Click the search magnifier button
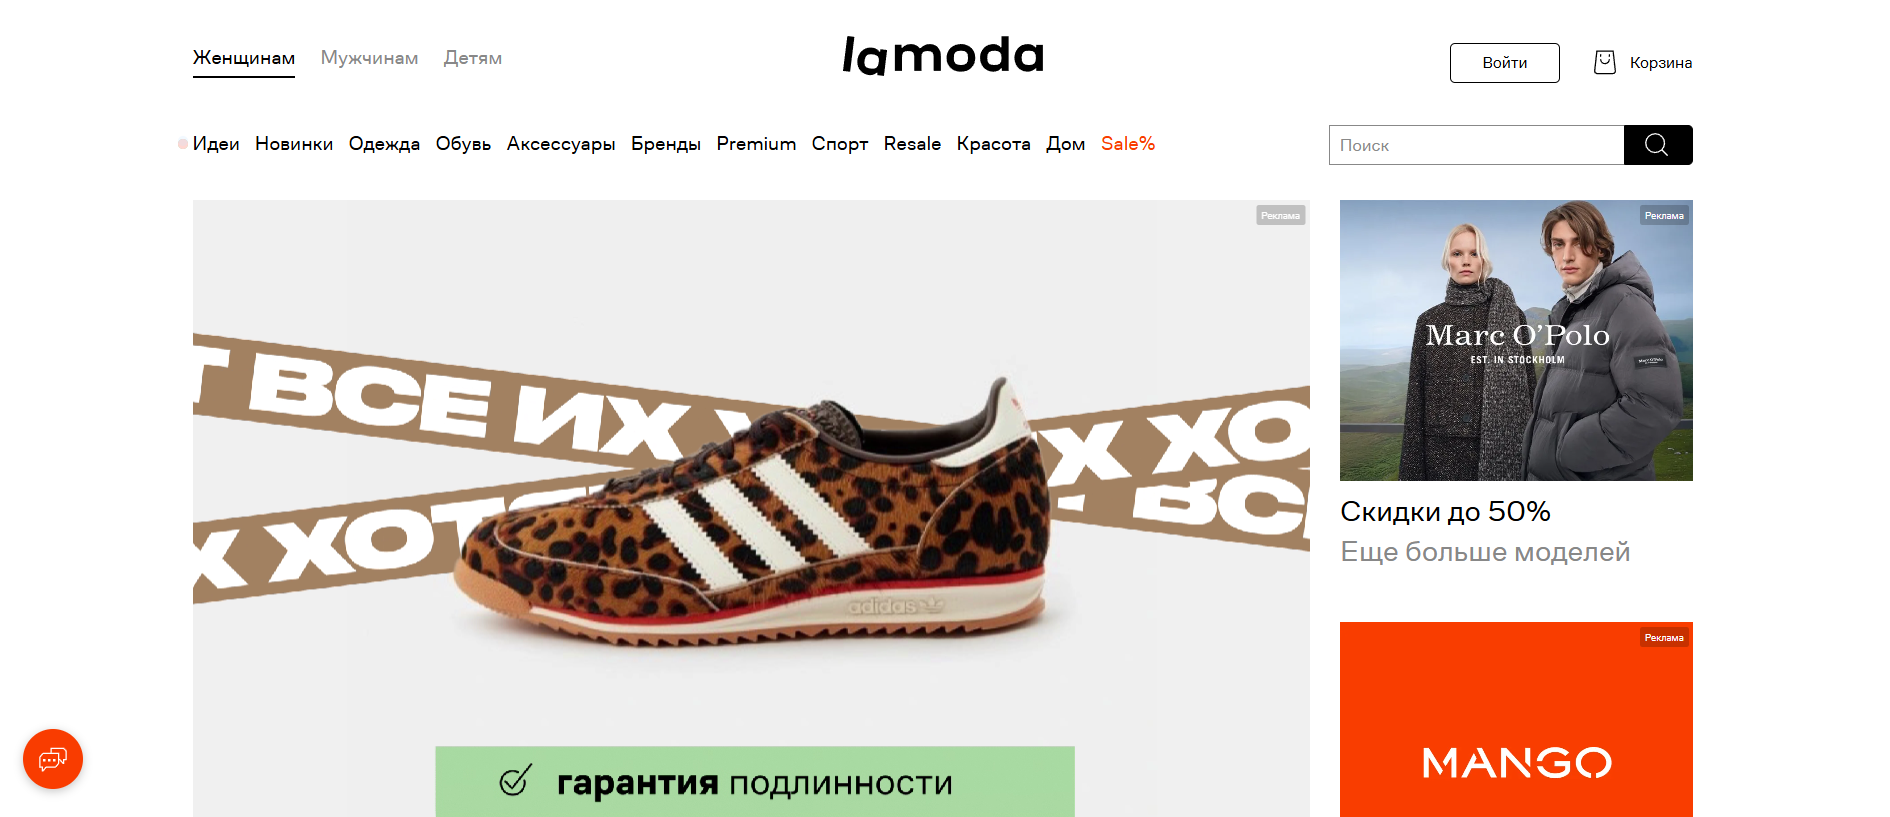 point(1657,145)
